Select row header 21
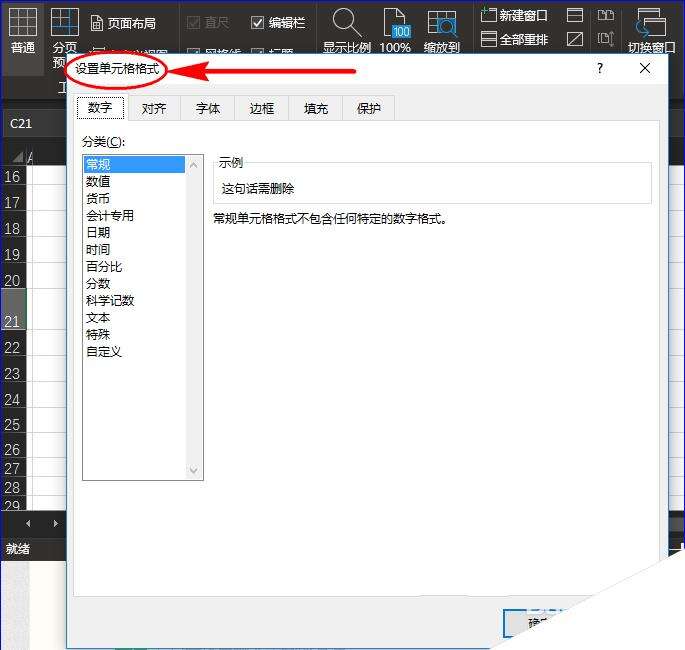685x650 pixels. tap(13, 309)
